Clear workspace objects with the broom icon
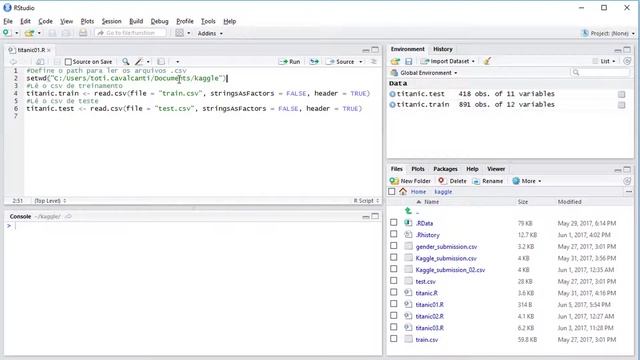 point(487,61)
